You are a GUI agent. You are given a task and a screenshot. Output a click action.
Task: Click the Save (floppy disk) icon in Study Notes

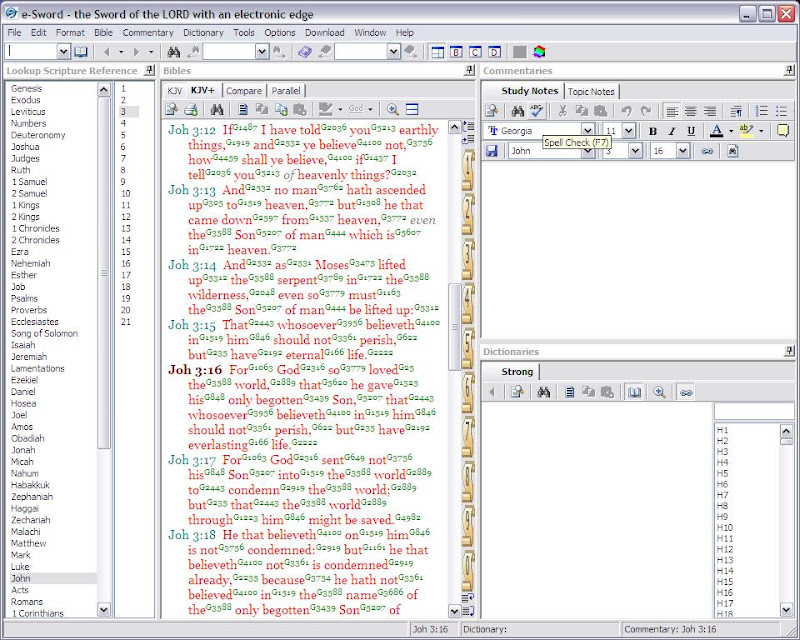[492, 151]
